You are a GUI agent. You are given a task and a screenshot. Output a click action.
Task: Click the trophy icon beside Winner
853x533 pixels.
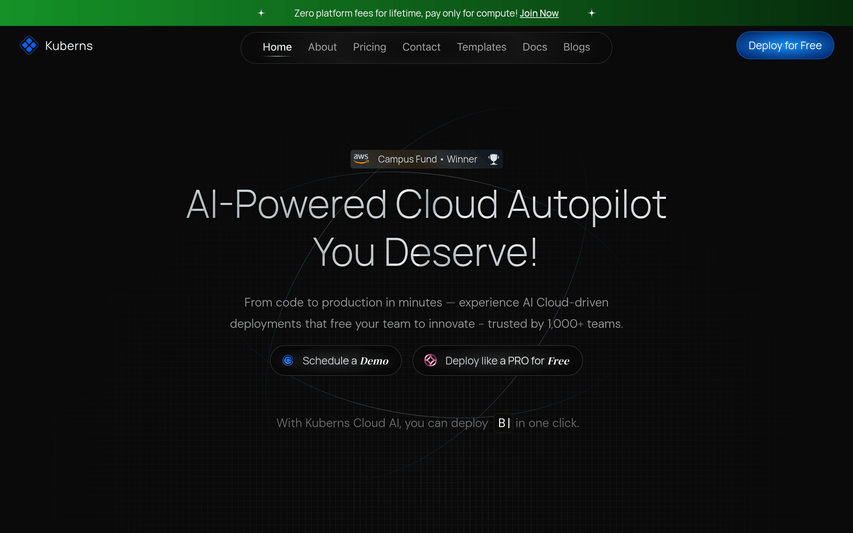493,159
